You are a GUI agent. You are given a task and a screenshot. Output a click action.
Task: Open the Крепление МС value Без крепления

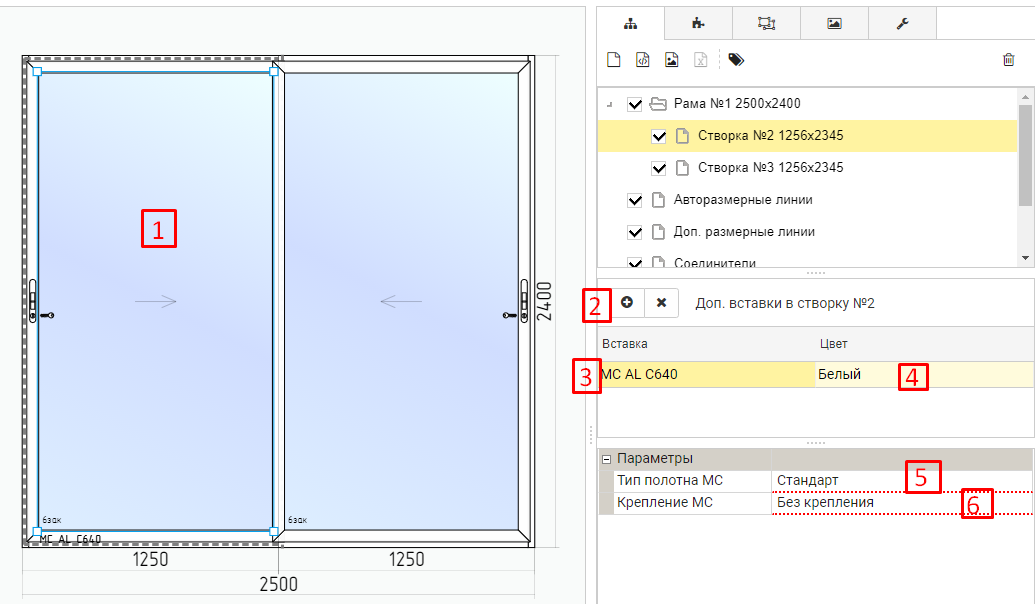pyautogui.click(x=902, y=502)
